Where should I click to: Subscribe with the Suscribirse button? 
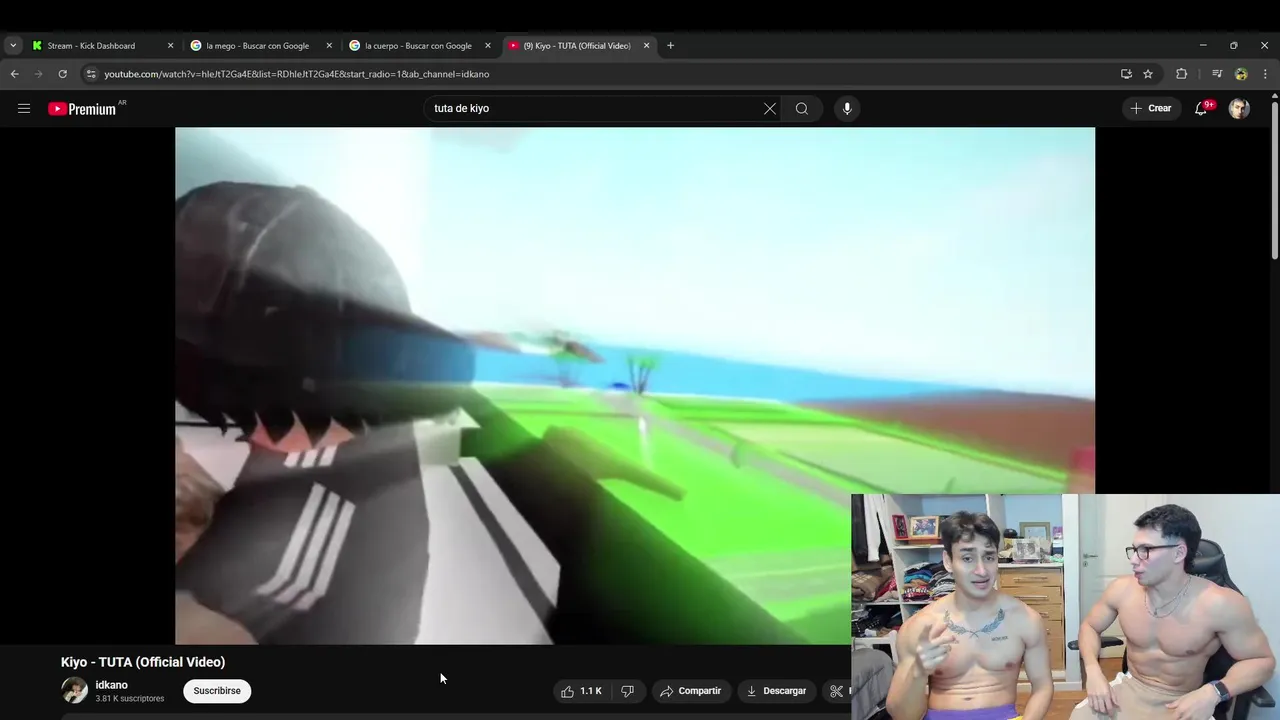(217, 691)
